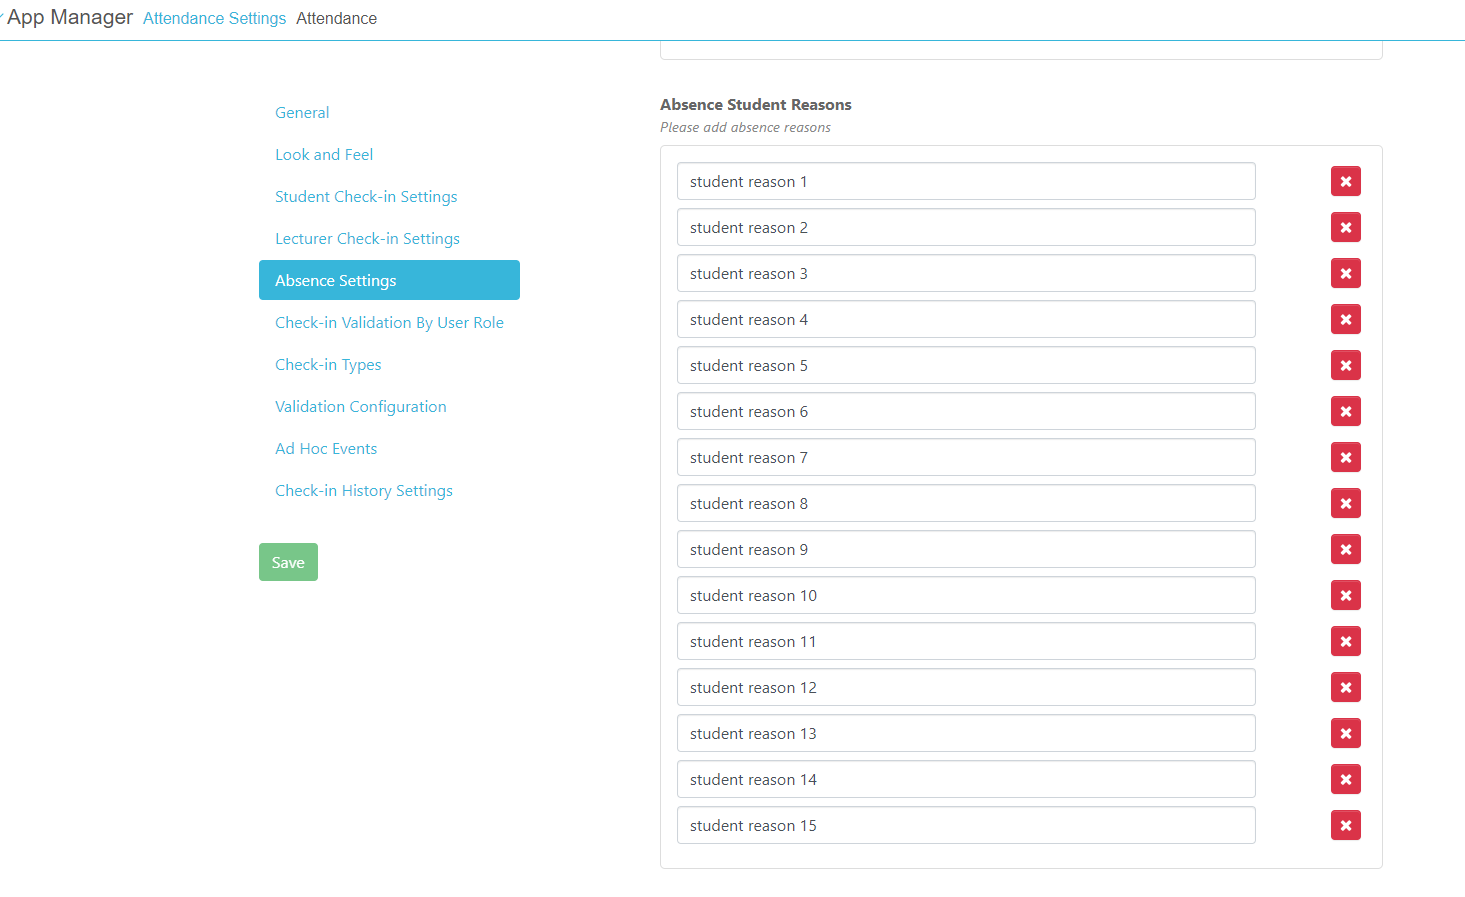1465x897 pixels.
Task: Delete student reason 5 using X icon
Action: pyautogui.click(x=1345, y=365)
